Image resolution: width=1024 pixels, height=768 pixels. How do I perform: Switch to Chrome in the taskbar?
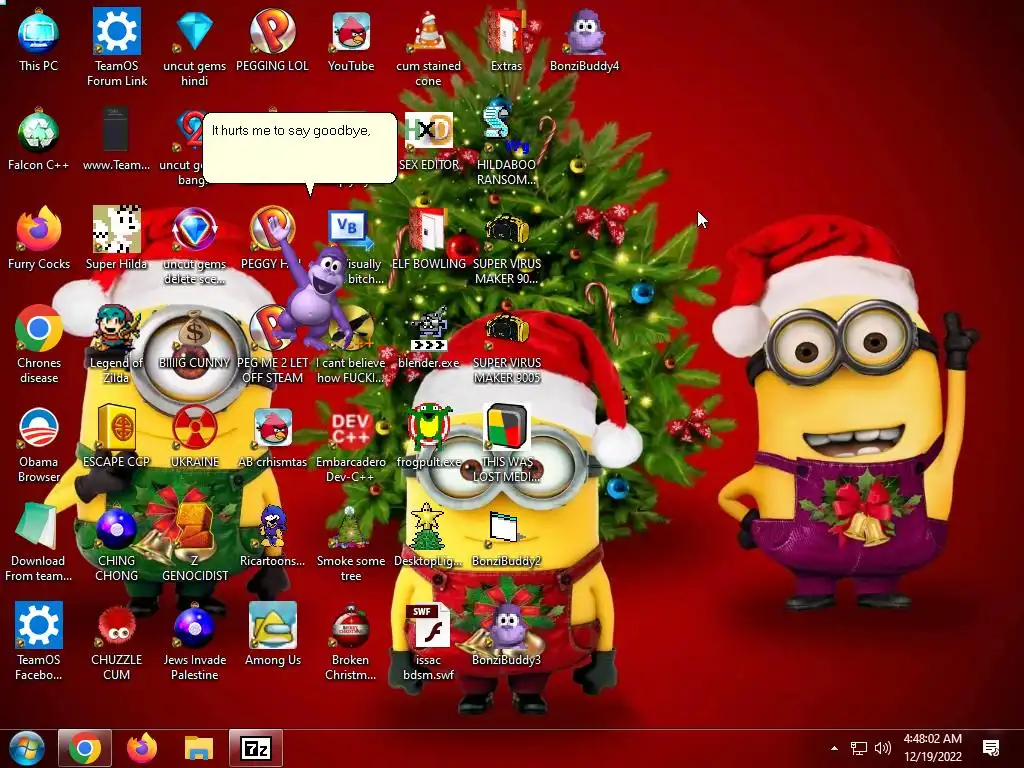click(85, 748)
